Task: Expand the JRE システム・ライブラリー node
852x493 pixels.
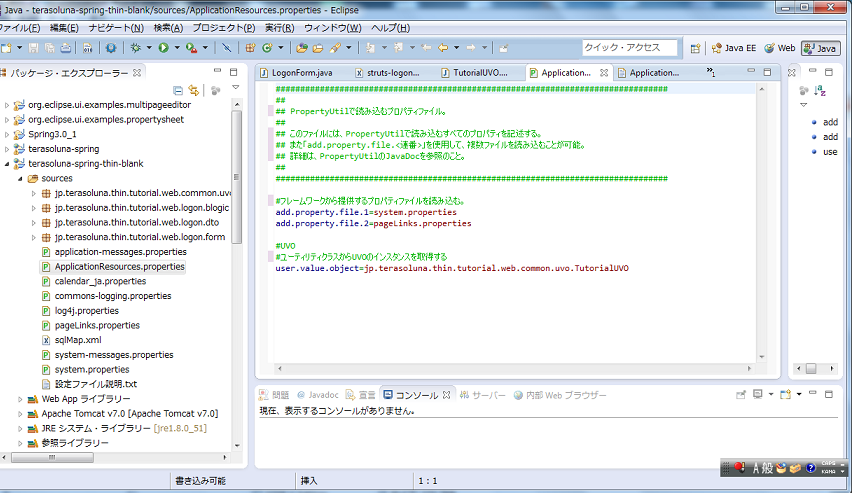Action: tap(20, 428)
